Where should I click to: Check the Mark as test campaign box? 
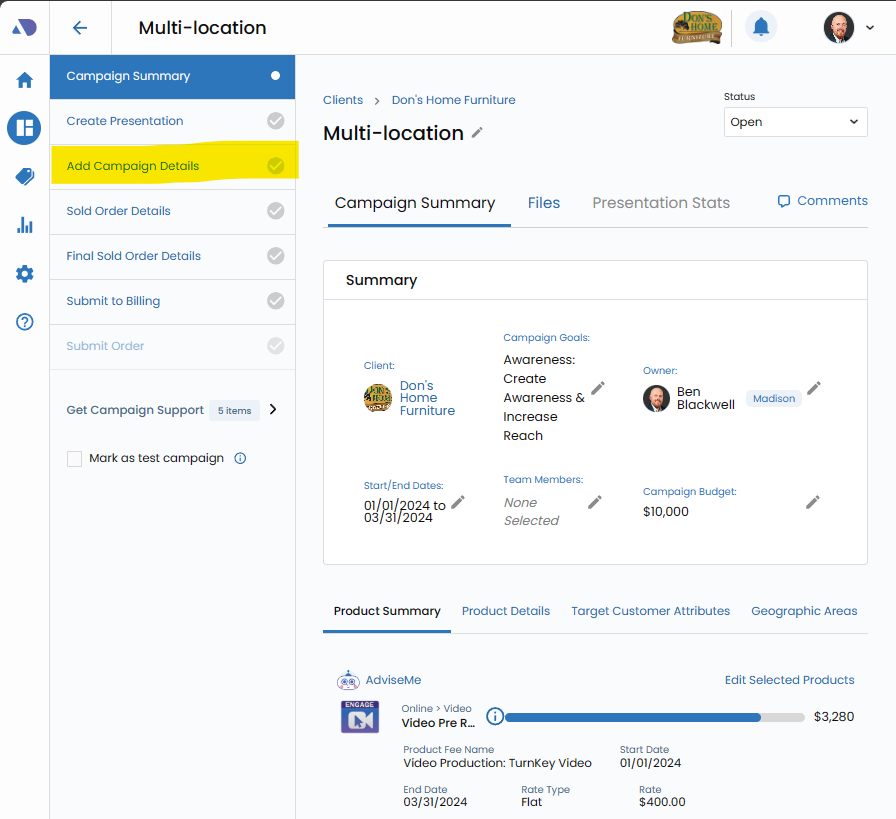point(75,459)
